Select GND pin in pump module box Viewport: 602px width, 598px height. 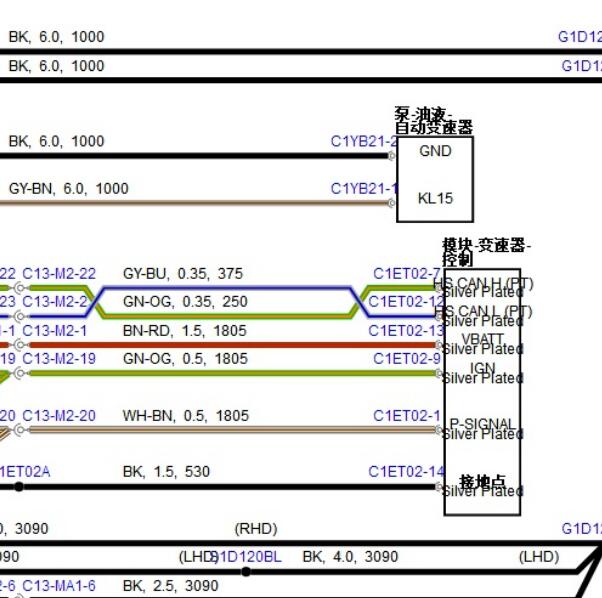[x=435, y=151]
